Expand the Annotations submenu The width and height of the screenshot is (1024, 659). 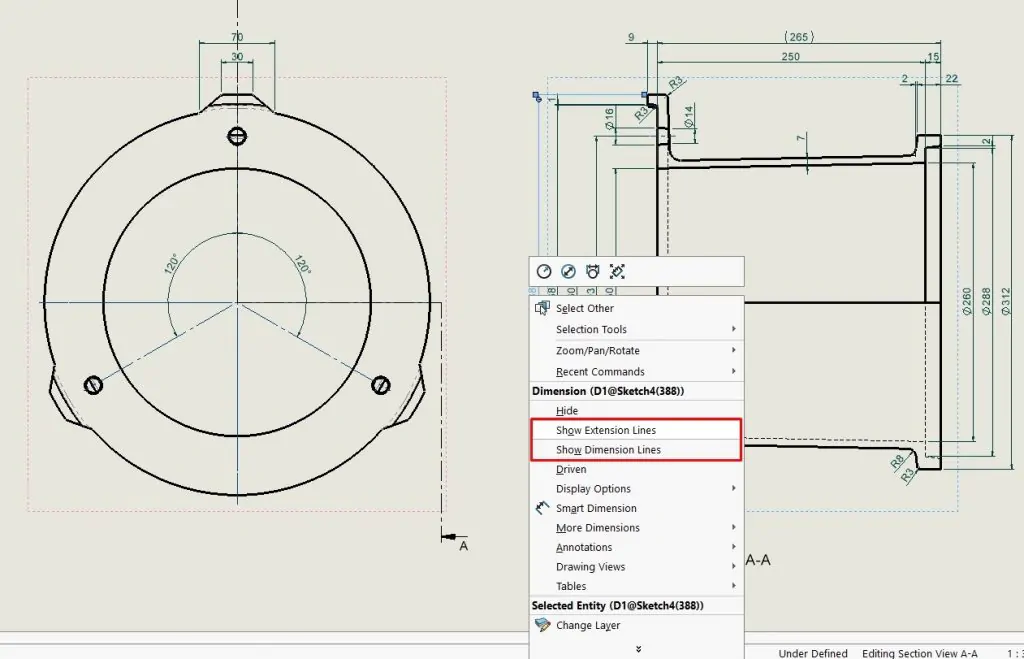click(x=636, y=547)
